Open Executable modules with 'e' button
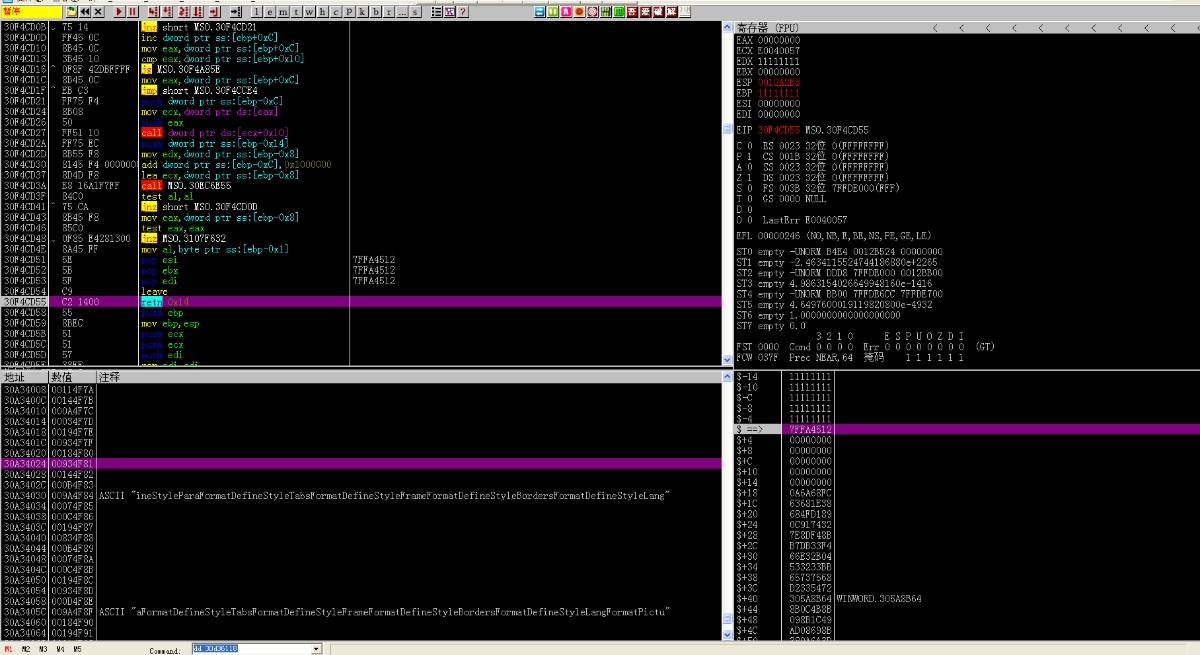 pyautogui.click(x=270, y=11)
